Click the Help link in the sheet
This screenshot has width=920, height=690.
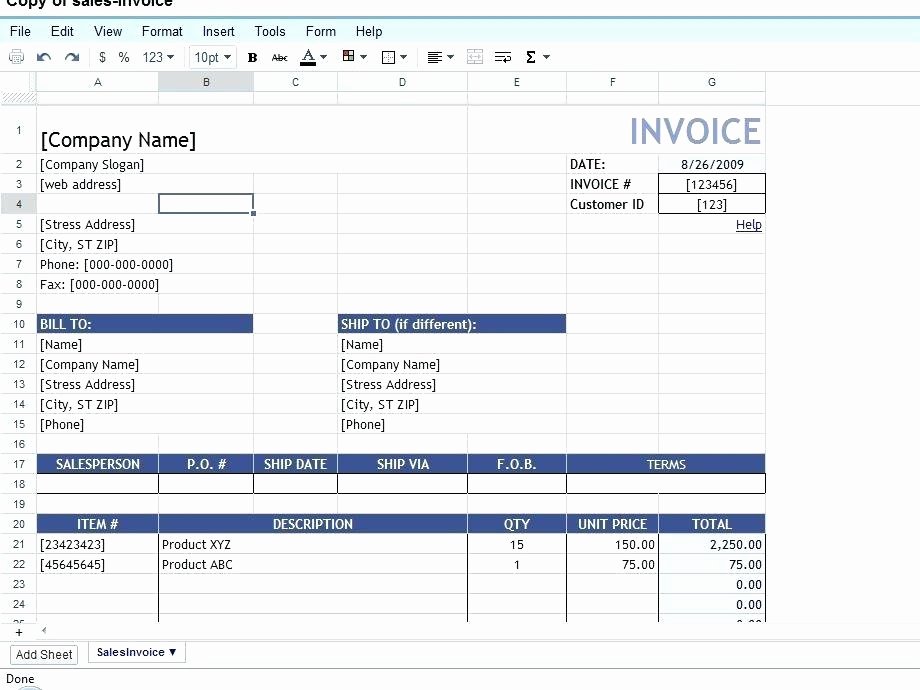(749, 225)
